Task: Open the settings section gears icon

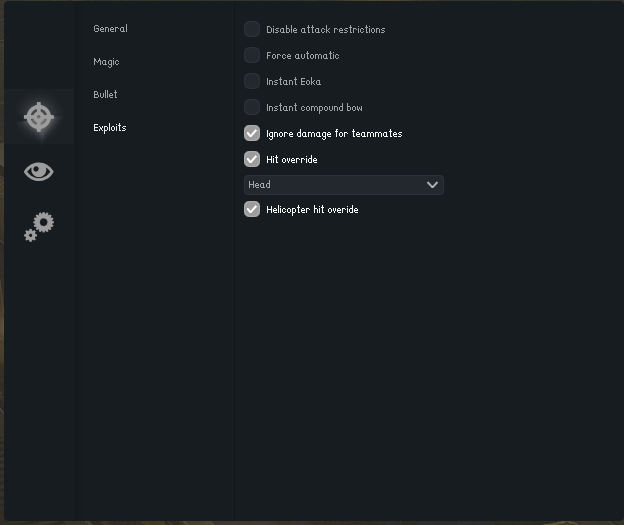Action: [x=39, y=227]
